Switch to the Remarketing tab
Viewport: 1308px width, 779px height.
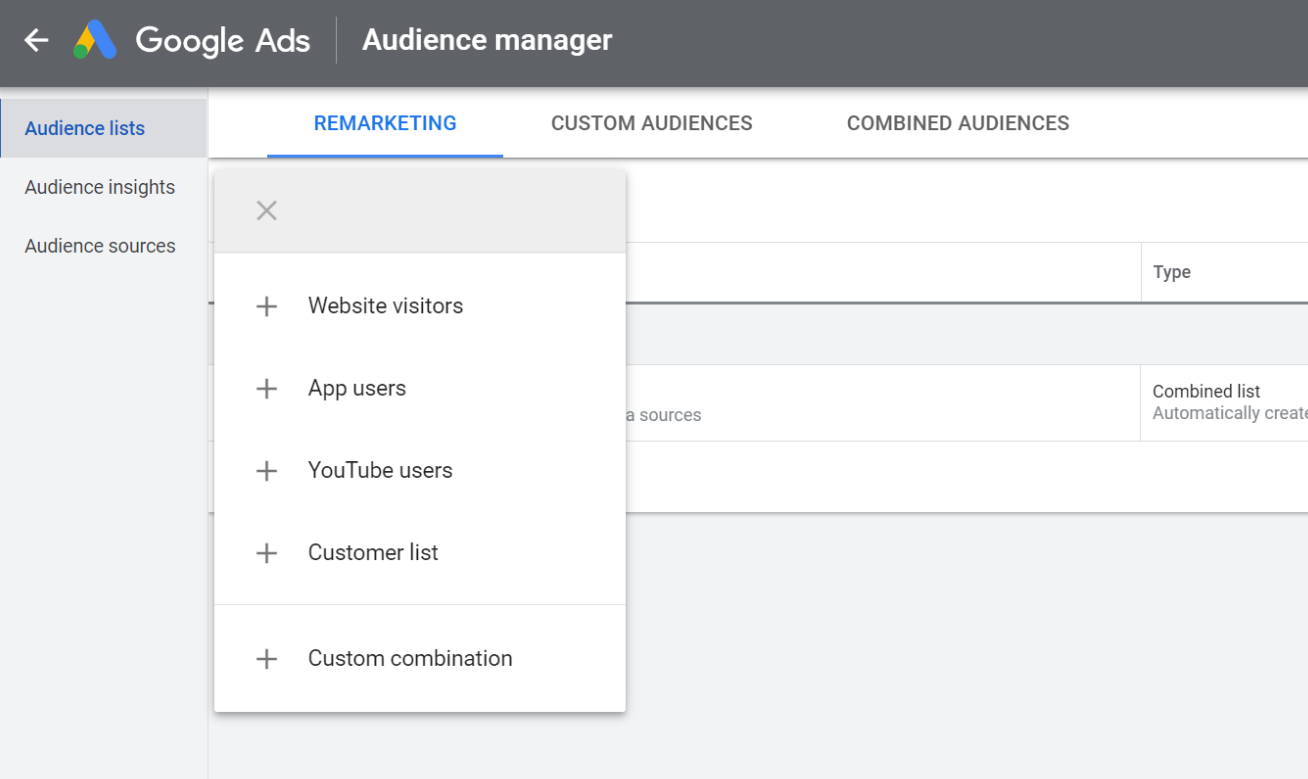pos(385,123)
